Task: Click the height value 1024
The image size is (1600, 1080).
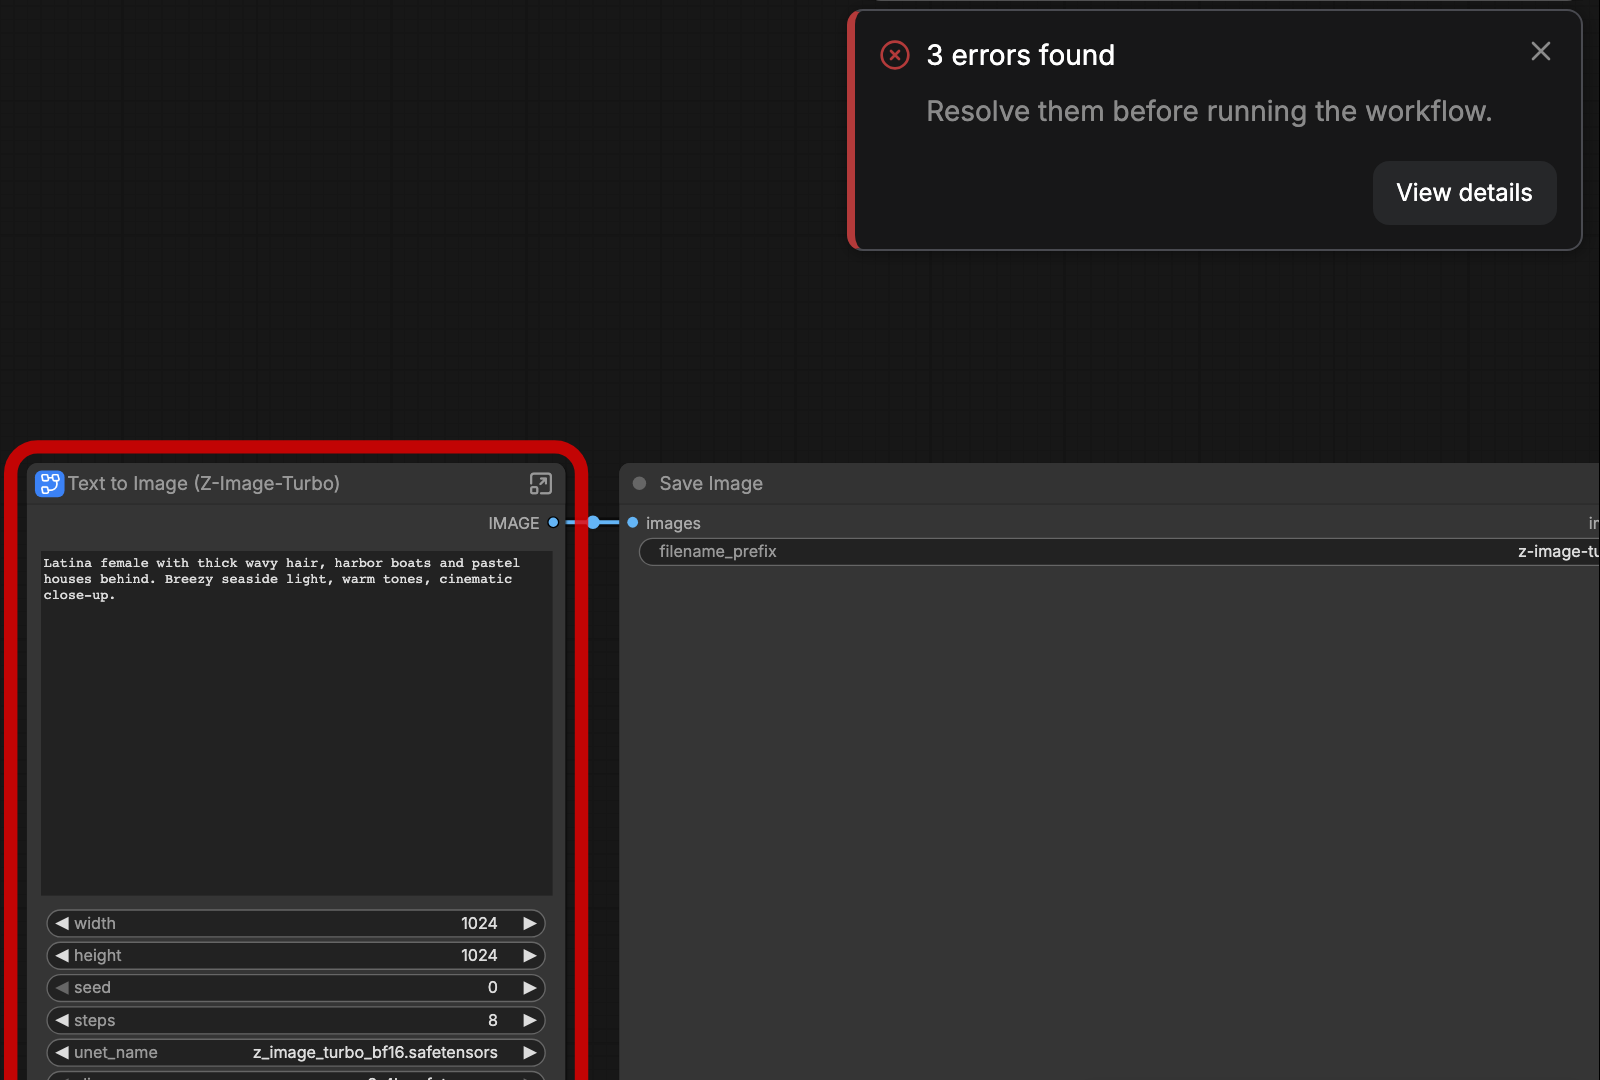Action: click(x=479, y=955)
